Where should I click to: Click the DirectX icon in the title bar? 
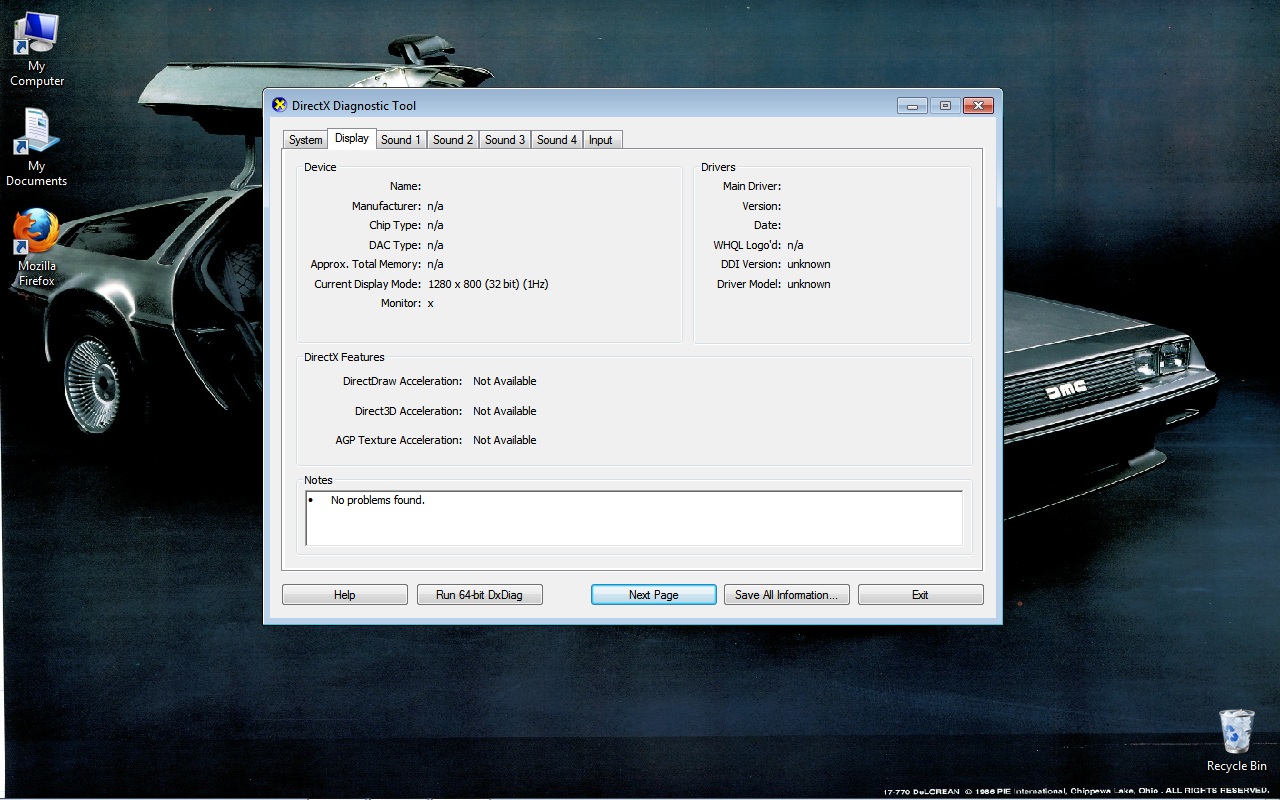[280, 105]
